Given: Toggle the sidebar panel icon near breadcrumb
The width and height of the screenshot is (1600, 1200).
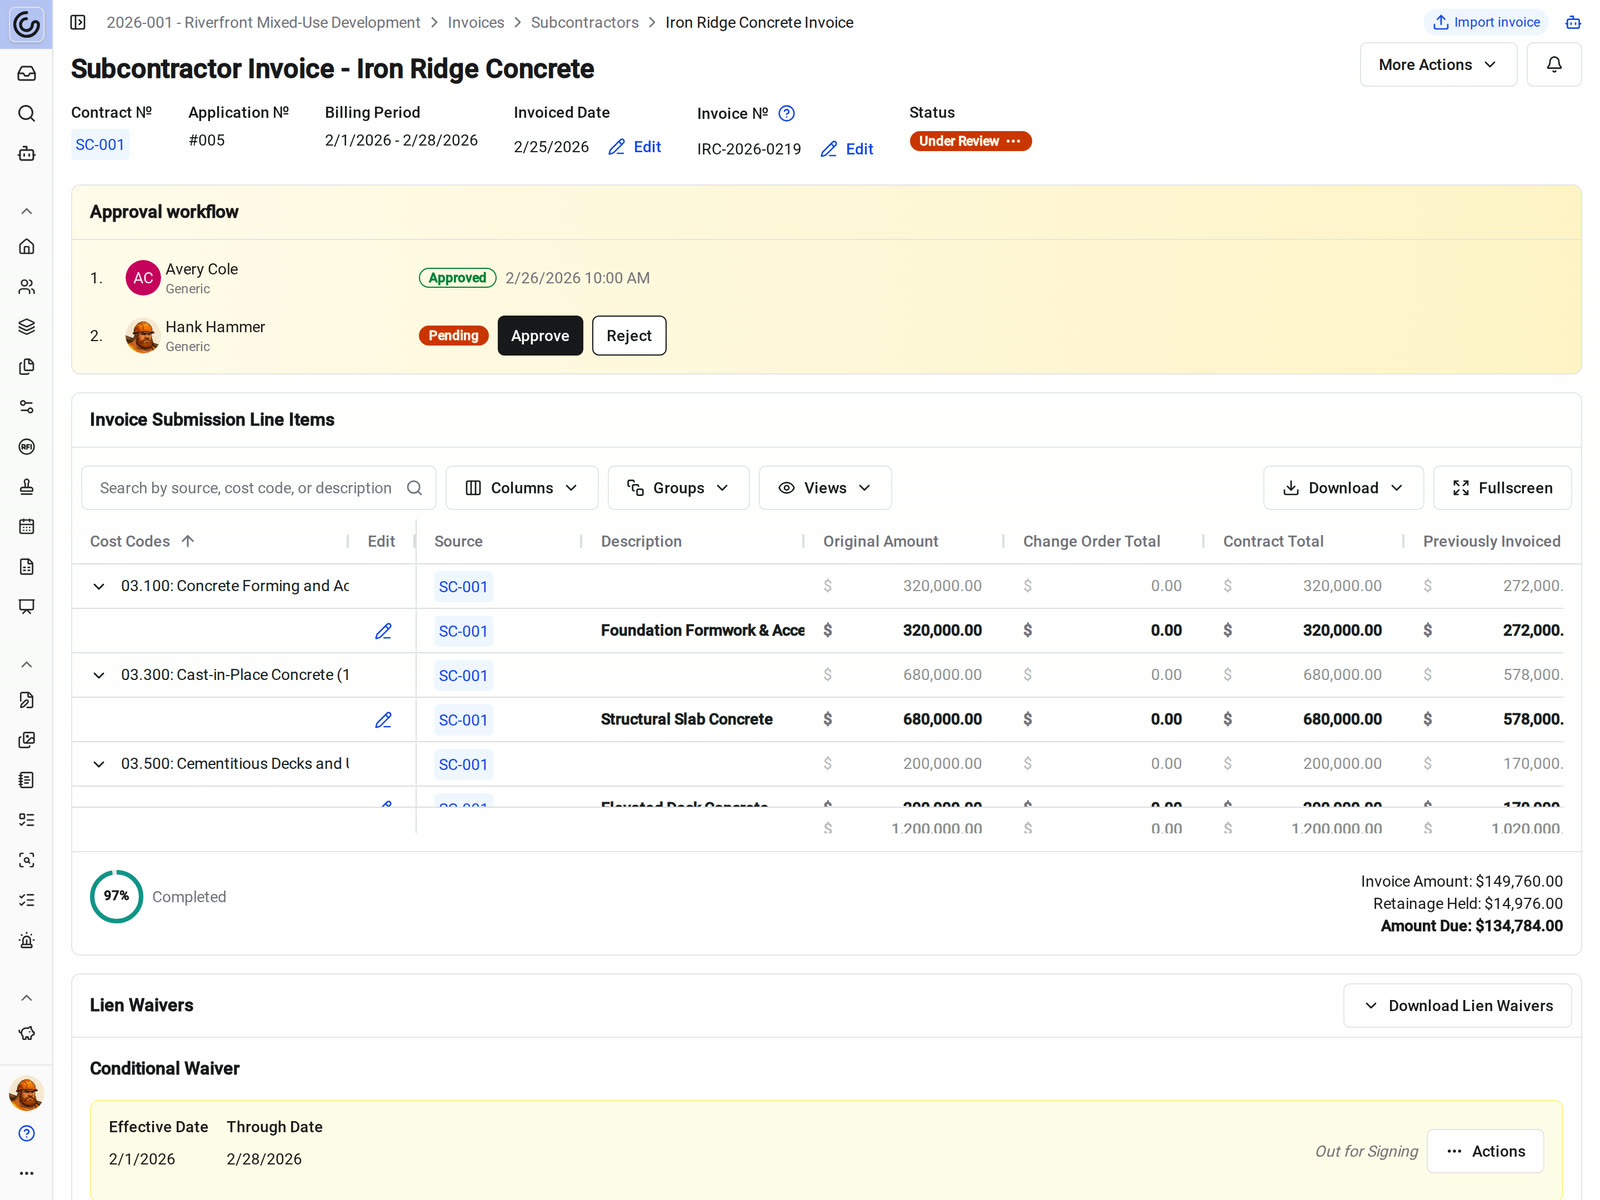Looking at the screenshot, I should pos(78,22).
